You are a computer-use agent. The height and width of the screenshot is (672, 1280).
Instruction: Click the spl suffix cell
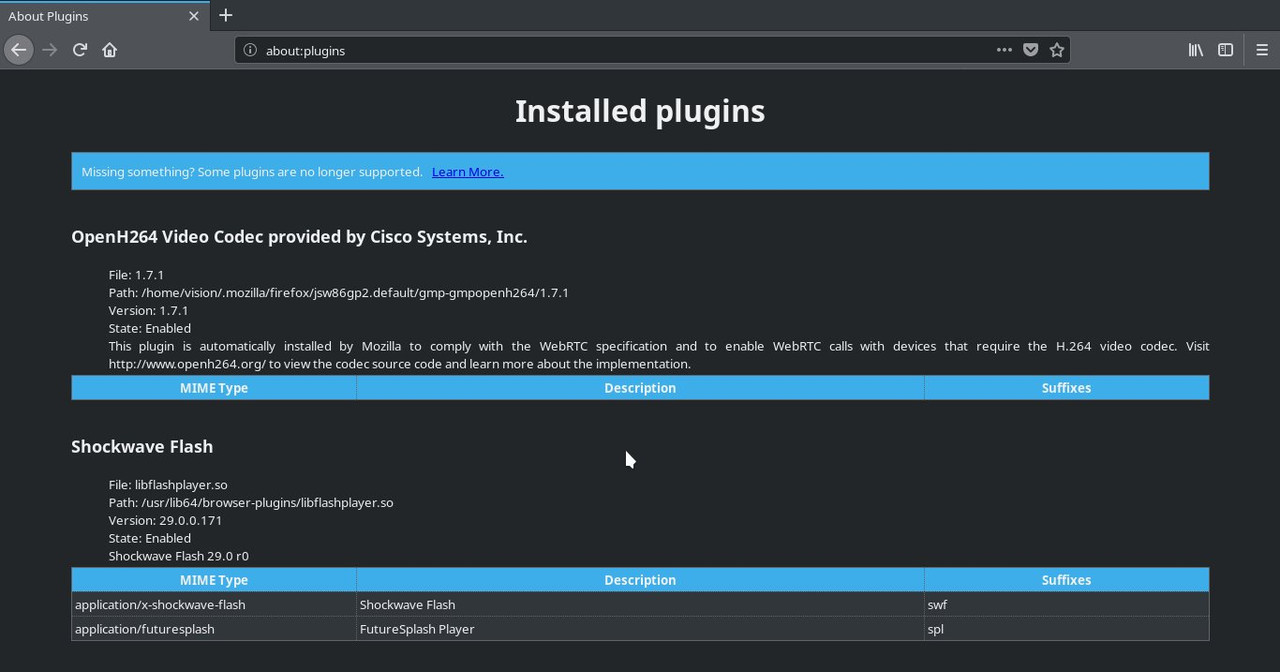tap(1066, 629)
